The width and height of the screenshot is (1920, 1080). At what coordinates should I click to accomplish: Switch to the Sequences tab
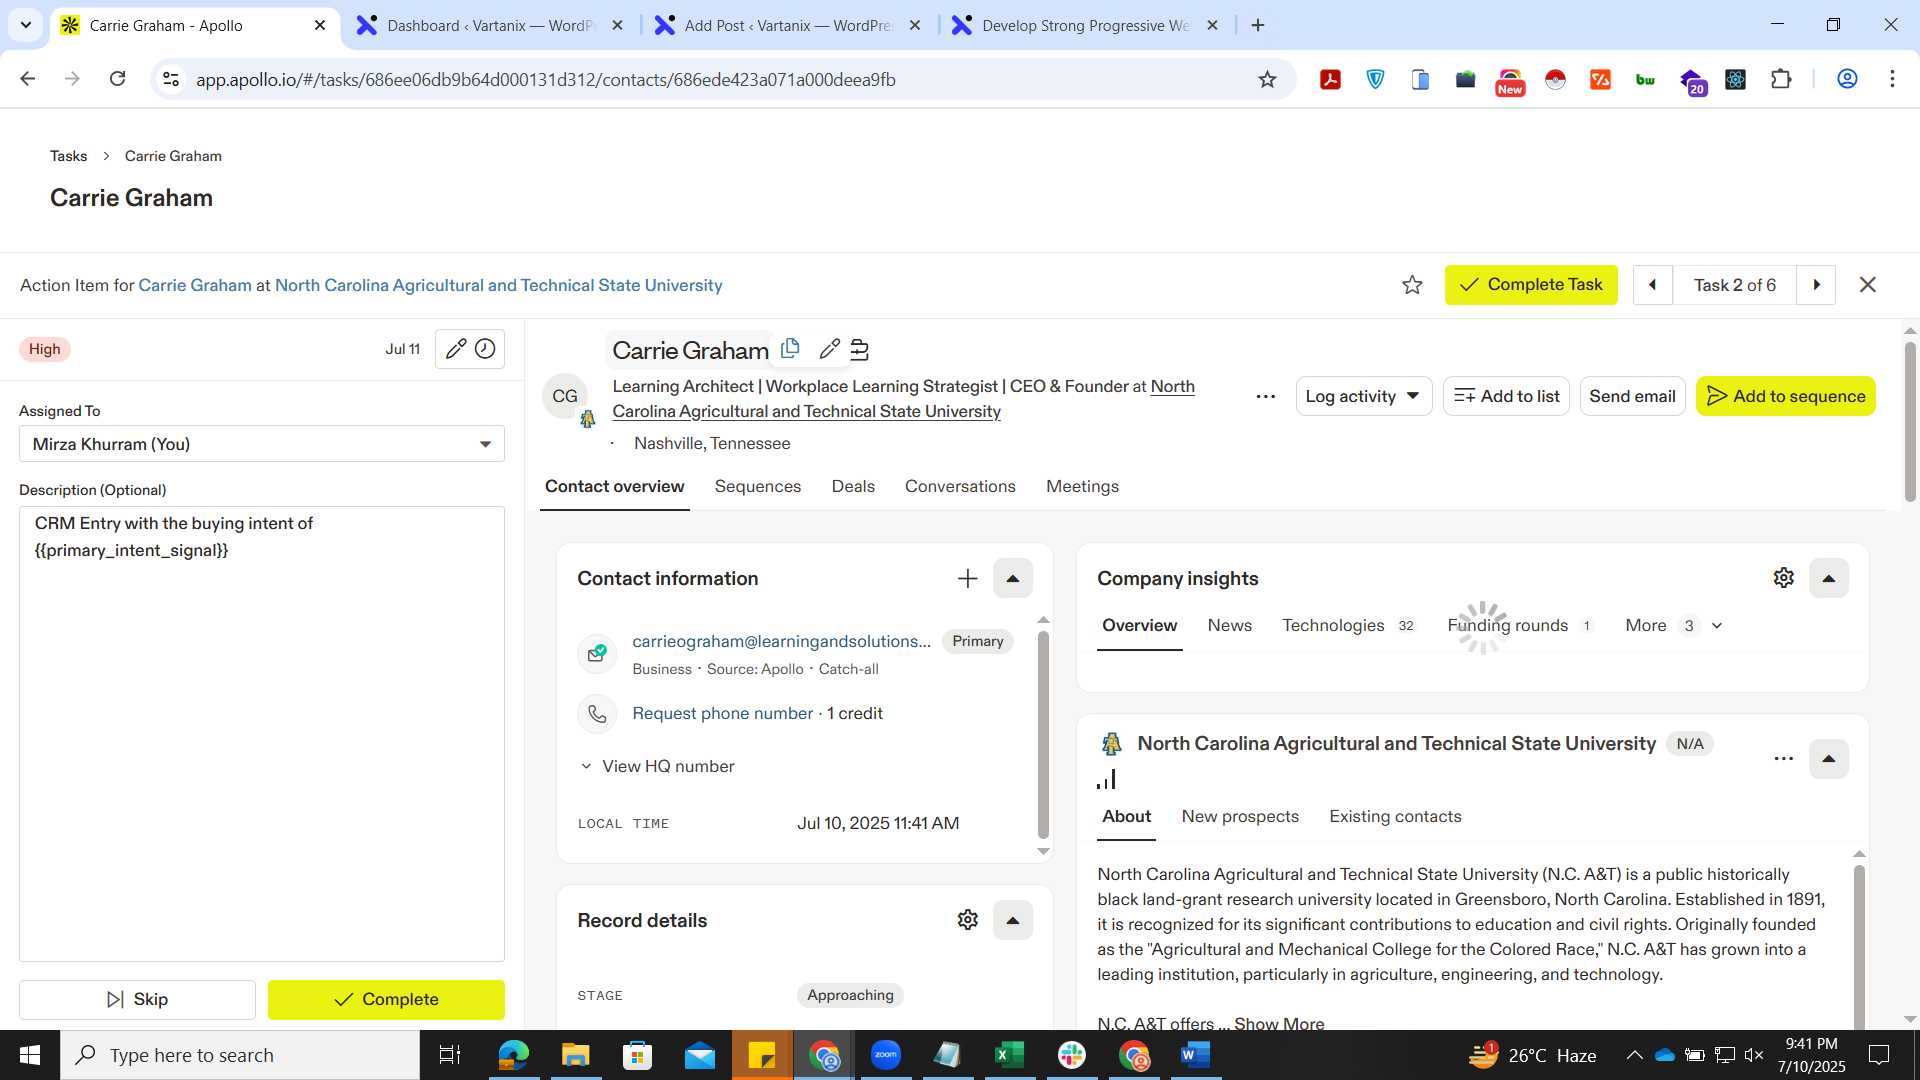click(x=757, y=486)
